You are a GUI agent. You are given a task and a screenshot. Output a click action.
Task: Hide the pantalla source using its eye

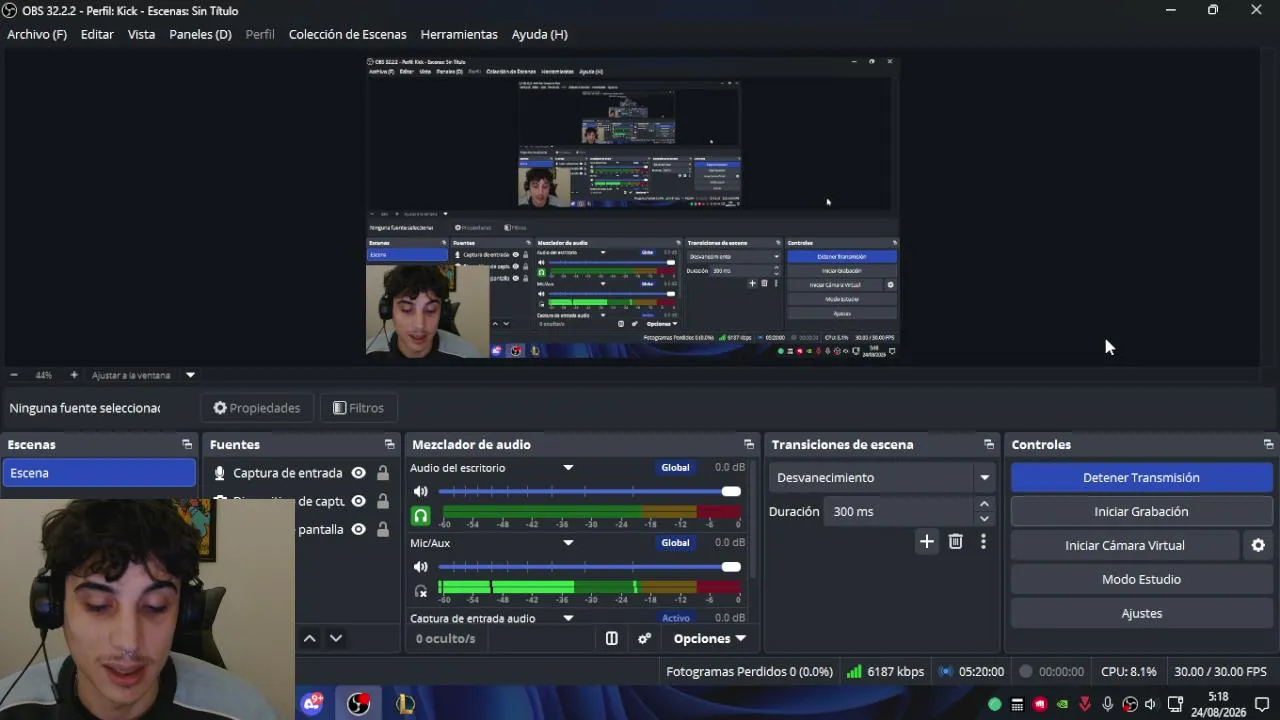(358, 529)
